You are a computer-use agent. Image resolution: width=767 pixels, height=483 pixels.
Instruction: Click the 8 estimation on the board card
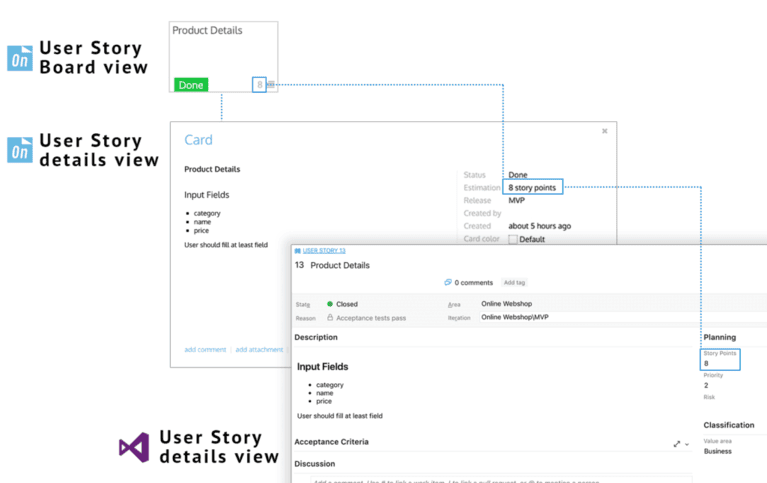tap(259, 85)
